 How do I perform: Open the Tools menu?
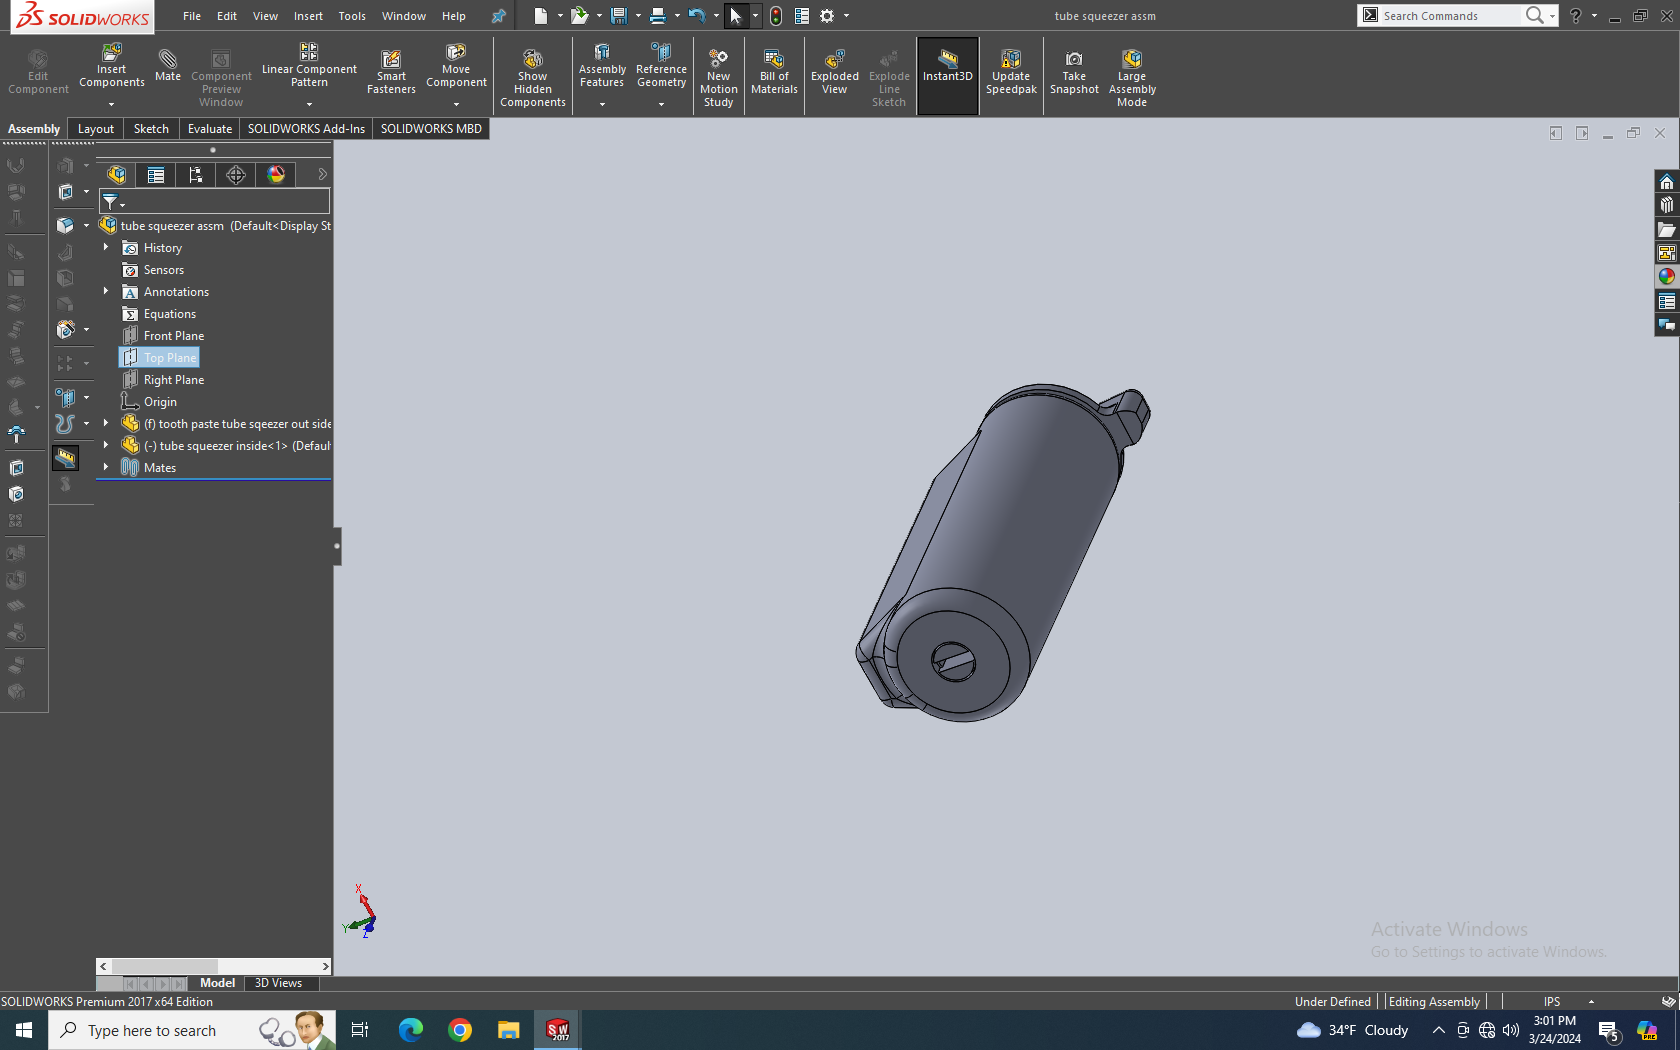(x=352, y=16)
